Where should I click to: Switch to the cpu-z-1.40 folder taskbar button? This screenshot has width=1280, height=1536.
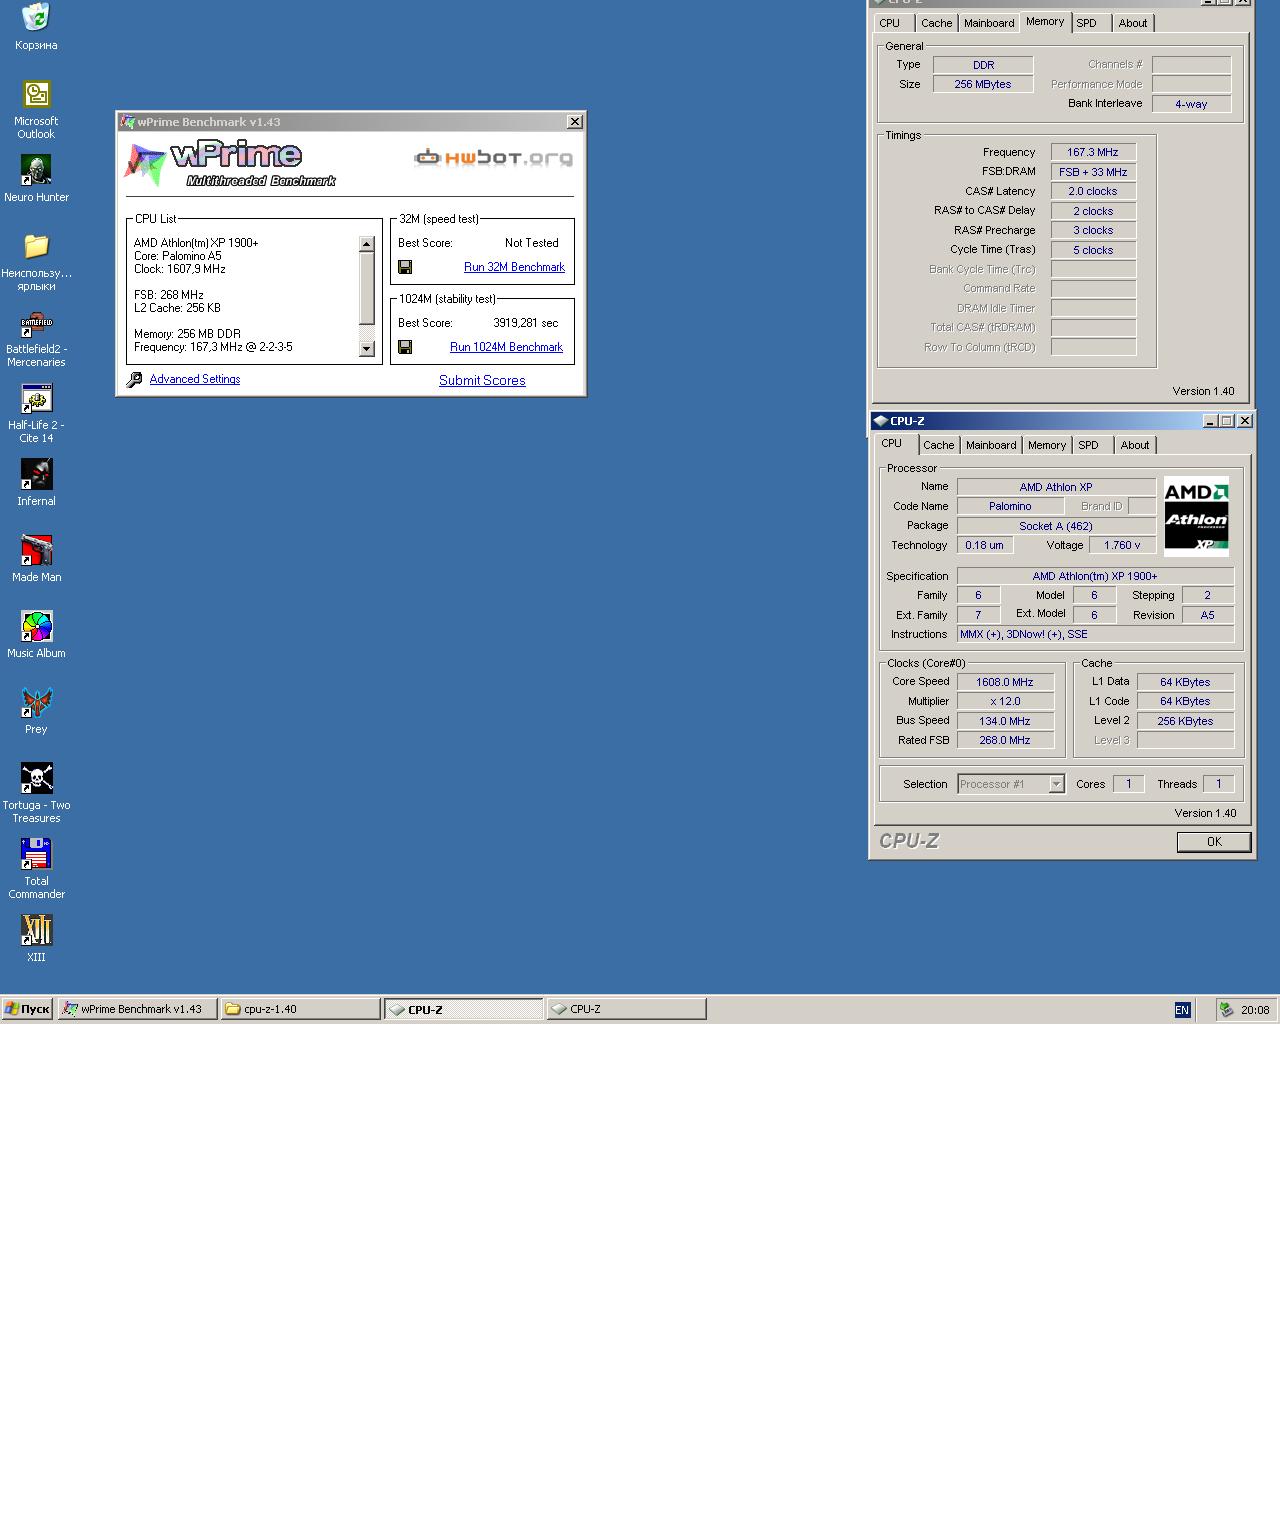[300, 1009]
